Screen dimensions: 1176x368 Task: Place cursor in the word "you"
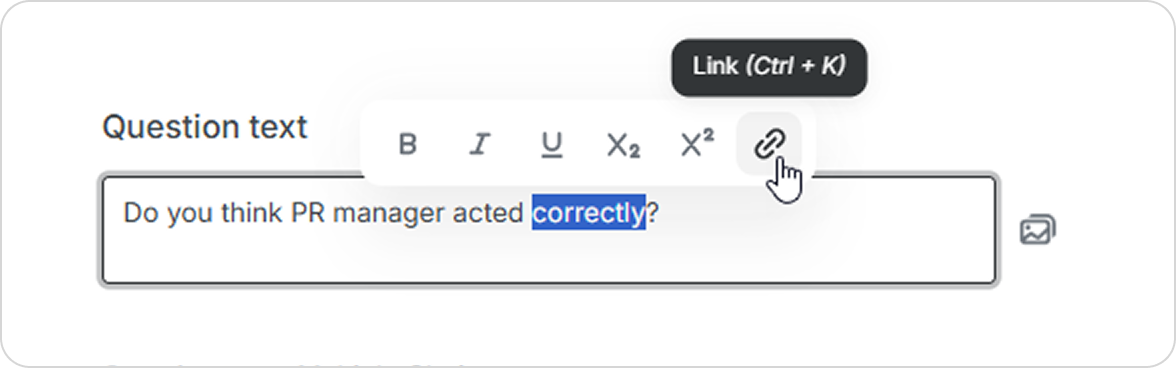pos(190,214)
